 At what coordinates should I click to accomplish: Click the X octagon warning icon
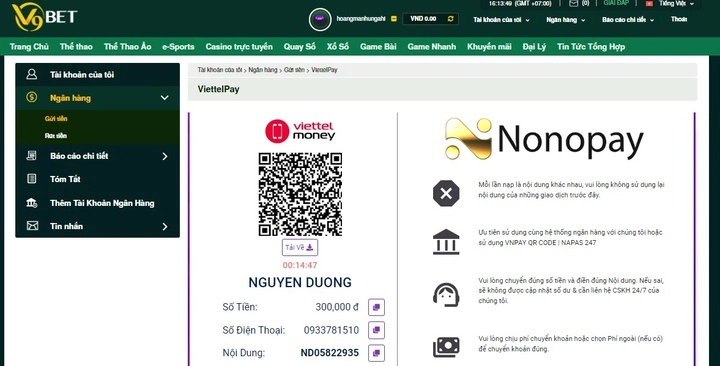(446, 193)
